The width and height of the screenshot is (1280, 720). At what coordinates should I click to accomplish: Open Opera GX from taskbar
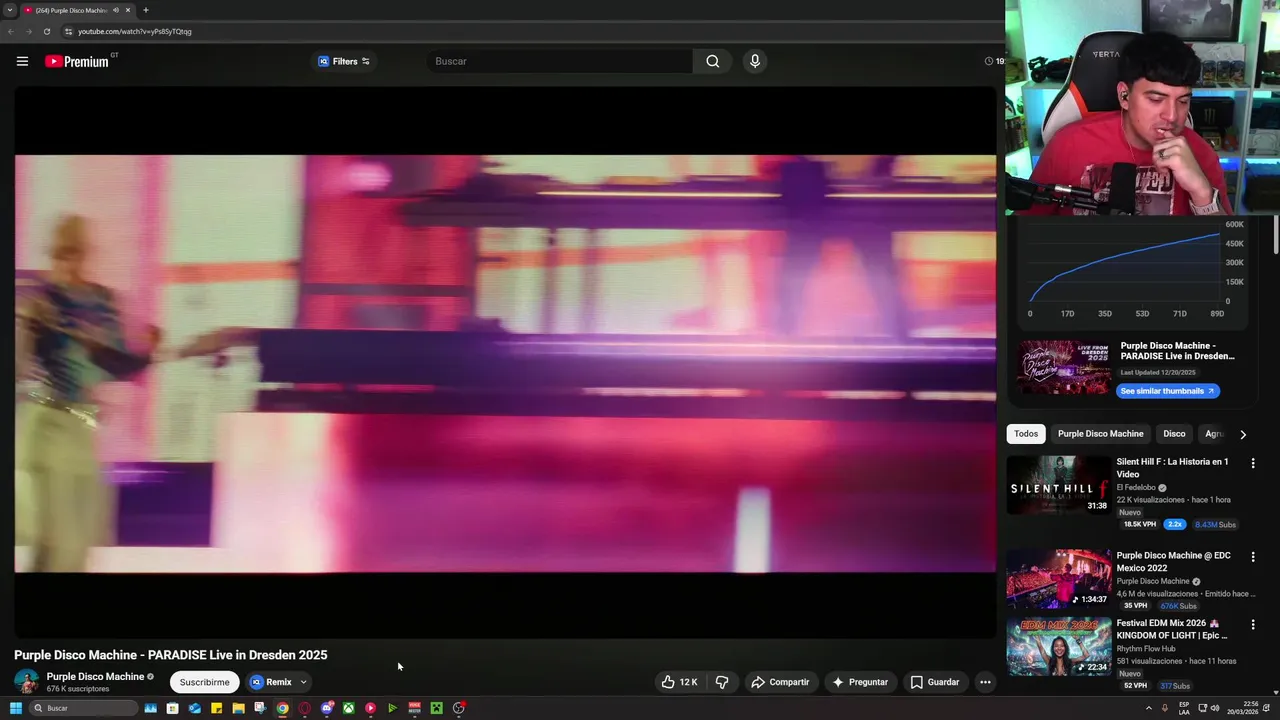click(304, 708)
